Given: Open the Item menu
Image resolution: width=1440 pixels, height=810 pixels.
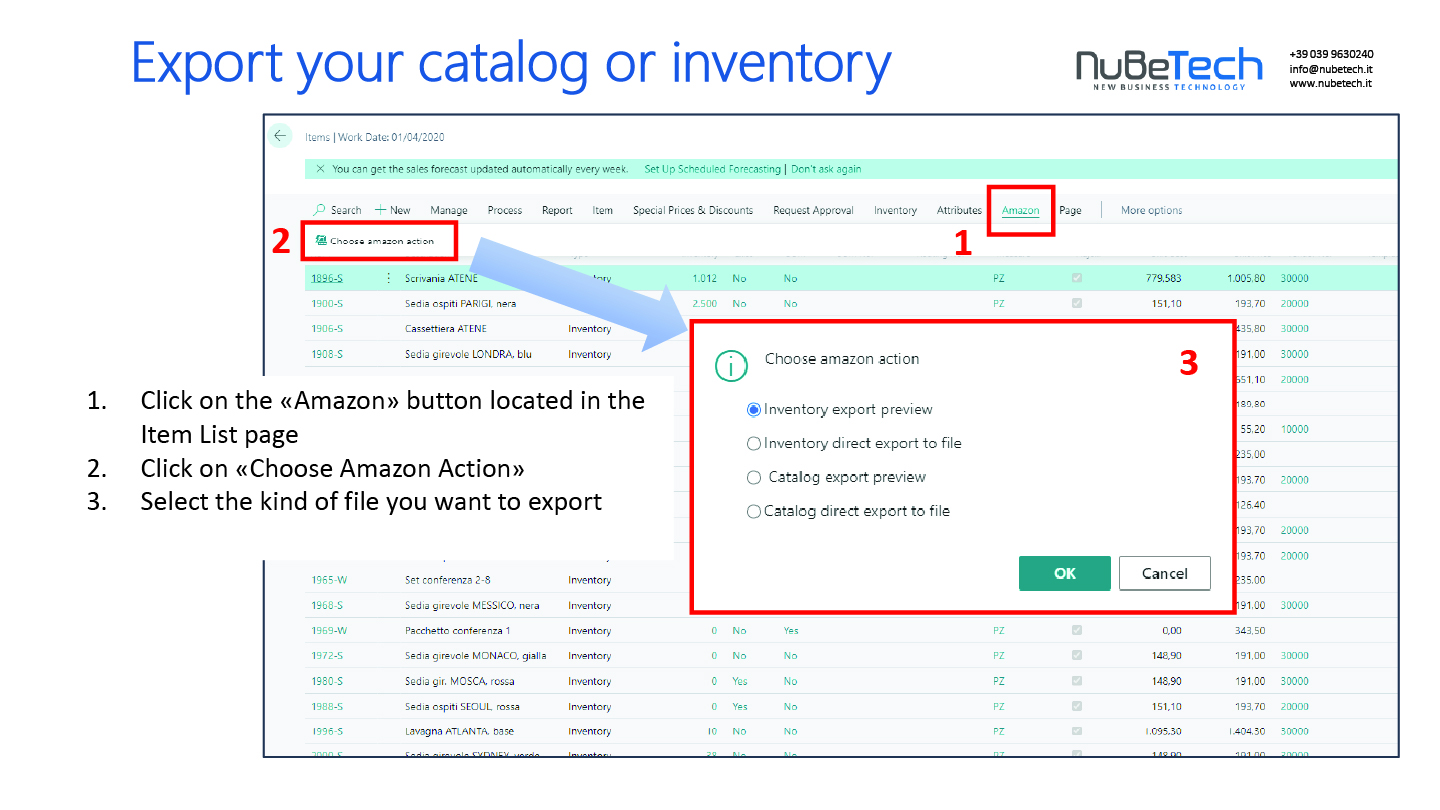Looking at the screenshot, I should 603,210.
